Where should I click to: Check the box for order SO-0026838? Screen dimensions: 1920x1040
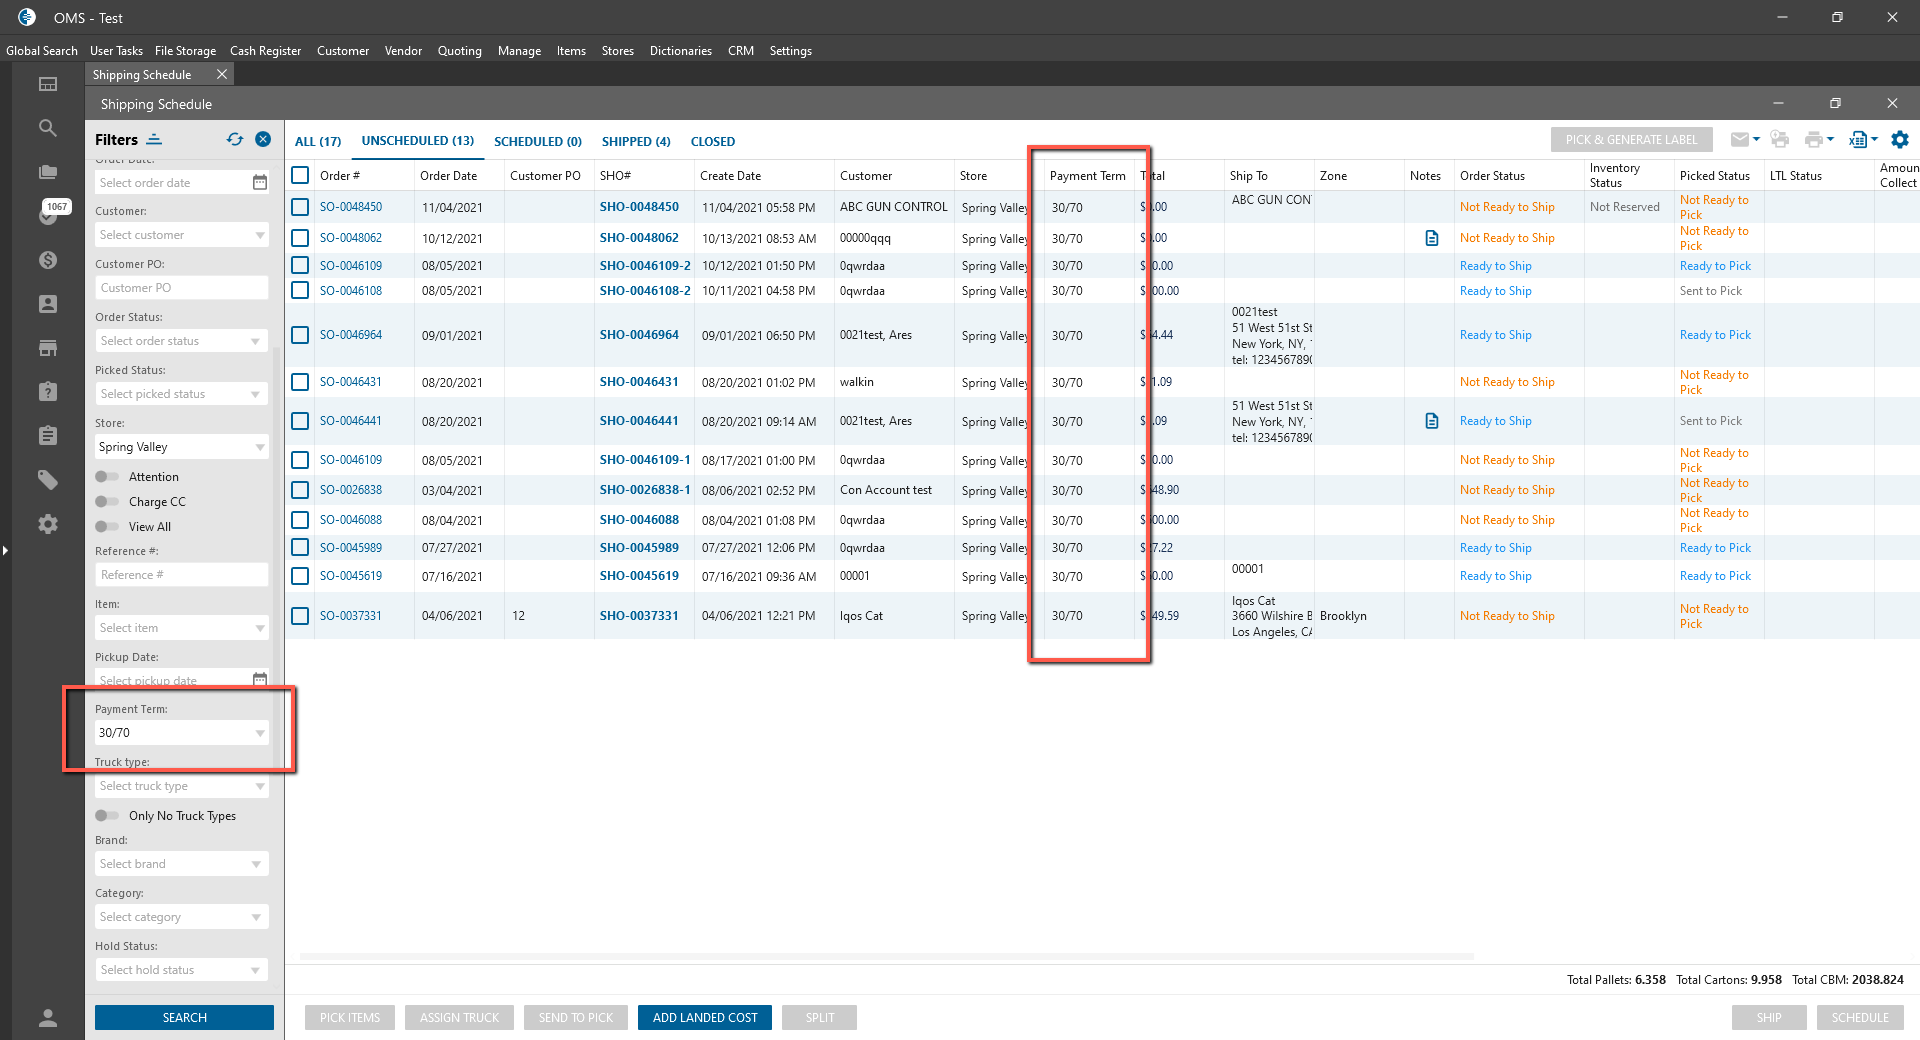pyautogui.click(x=300, y=490)
